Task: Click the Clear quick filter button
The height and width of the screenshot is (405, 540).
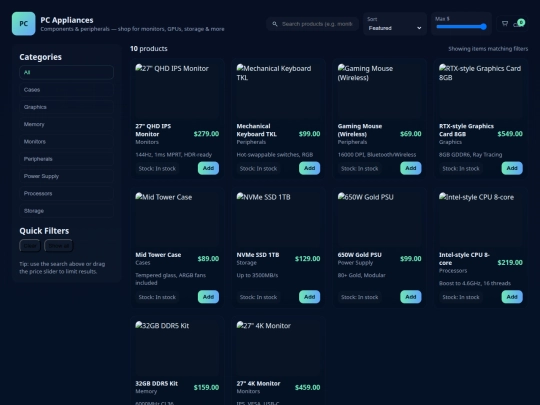Action: pos(30,246)
